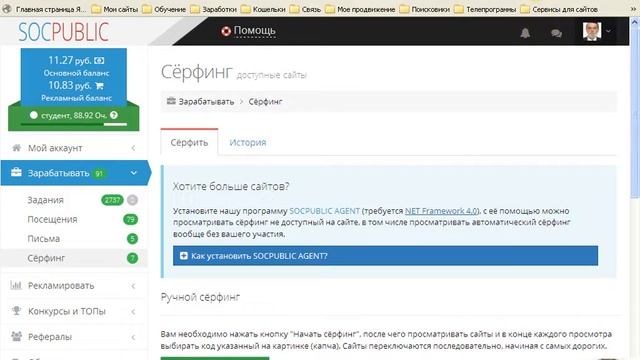Open Главная страница Я... bookmark
Image resolution: width=640 pixels, height=360 pixels.
(45, 9)
